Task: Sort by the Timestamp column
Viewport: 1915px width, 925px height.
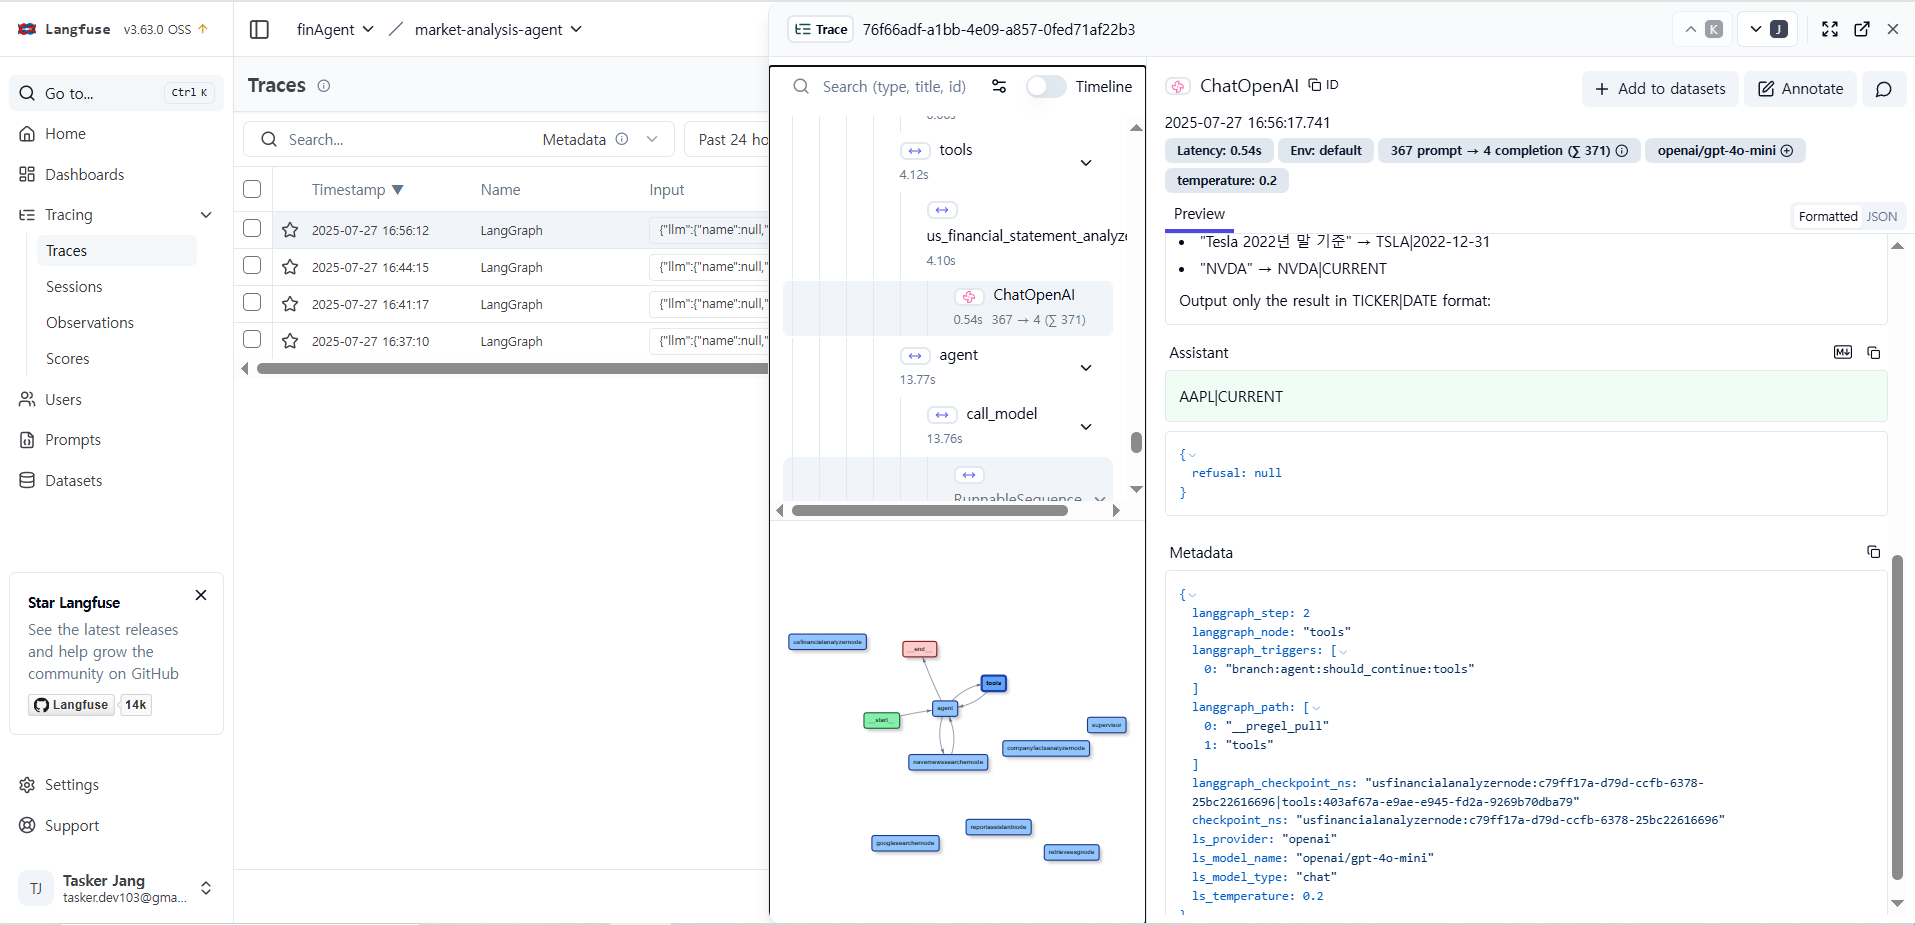Action: [357, 189]
